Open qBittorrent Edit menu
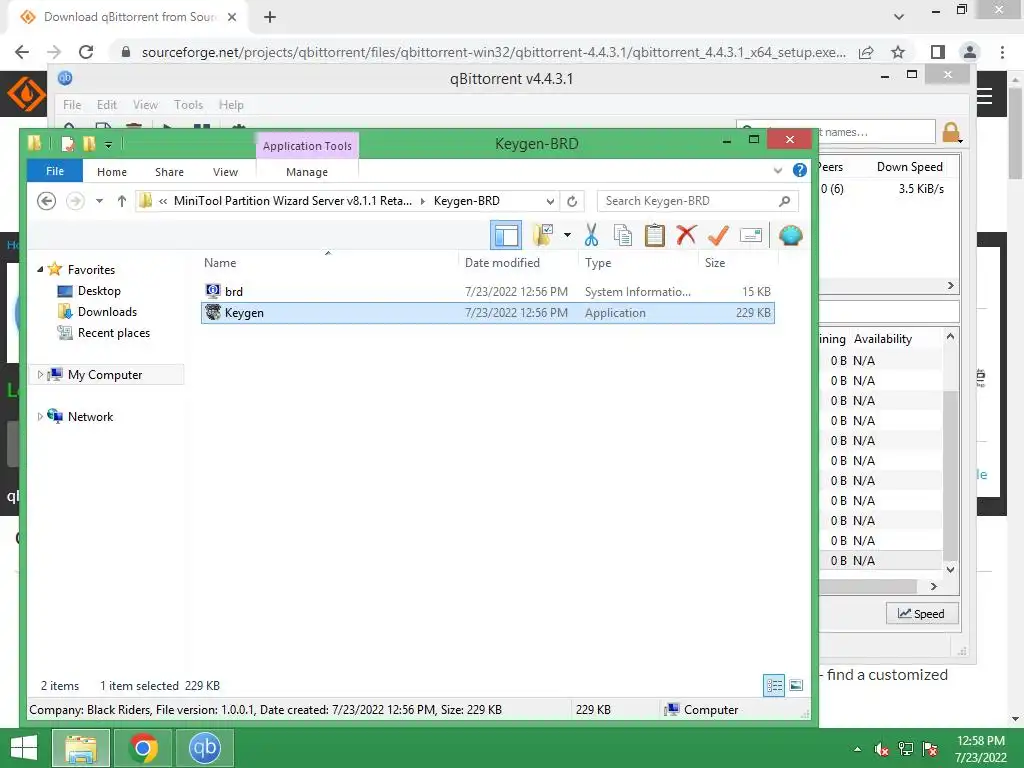This screenshot has width=1024, height=768. click(x=106, y=104)
